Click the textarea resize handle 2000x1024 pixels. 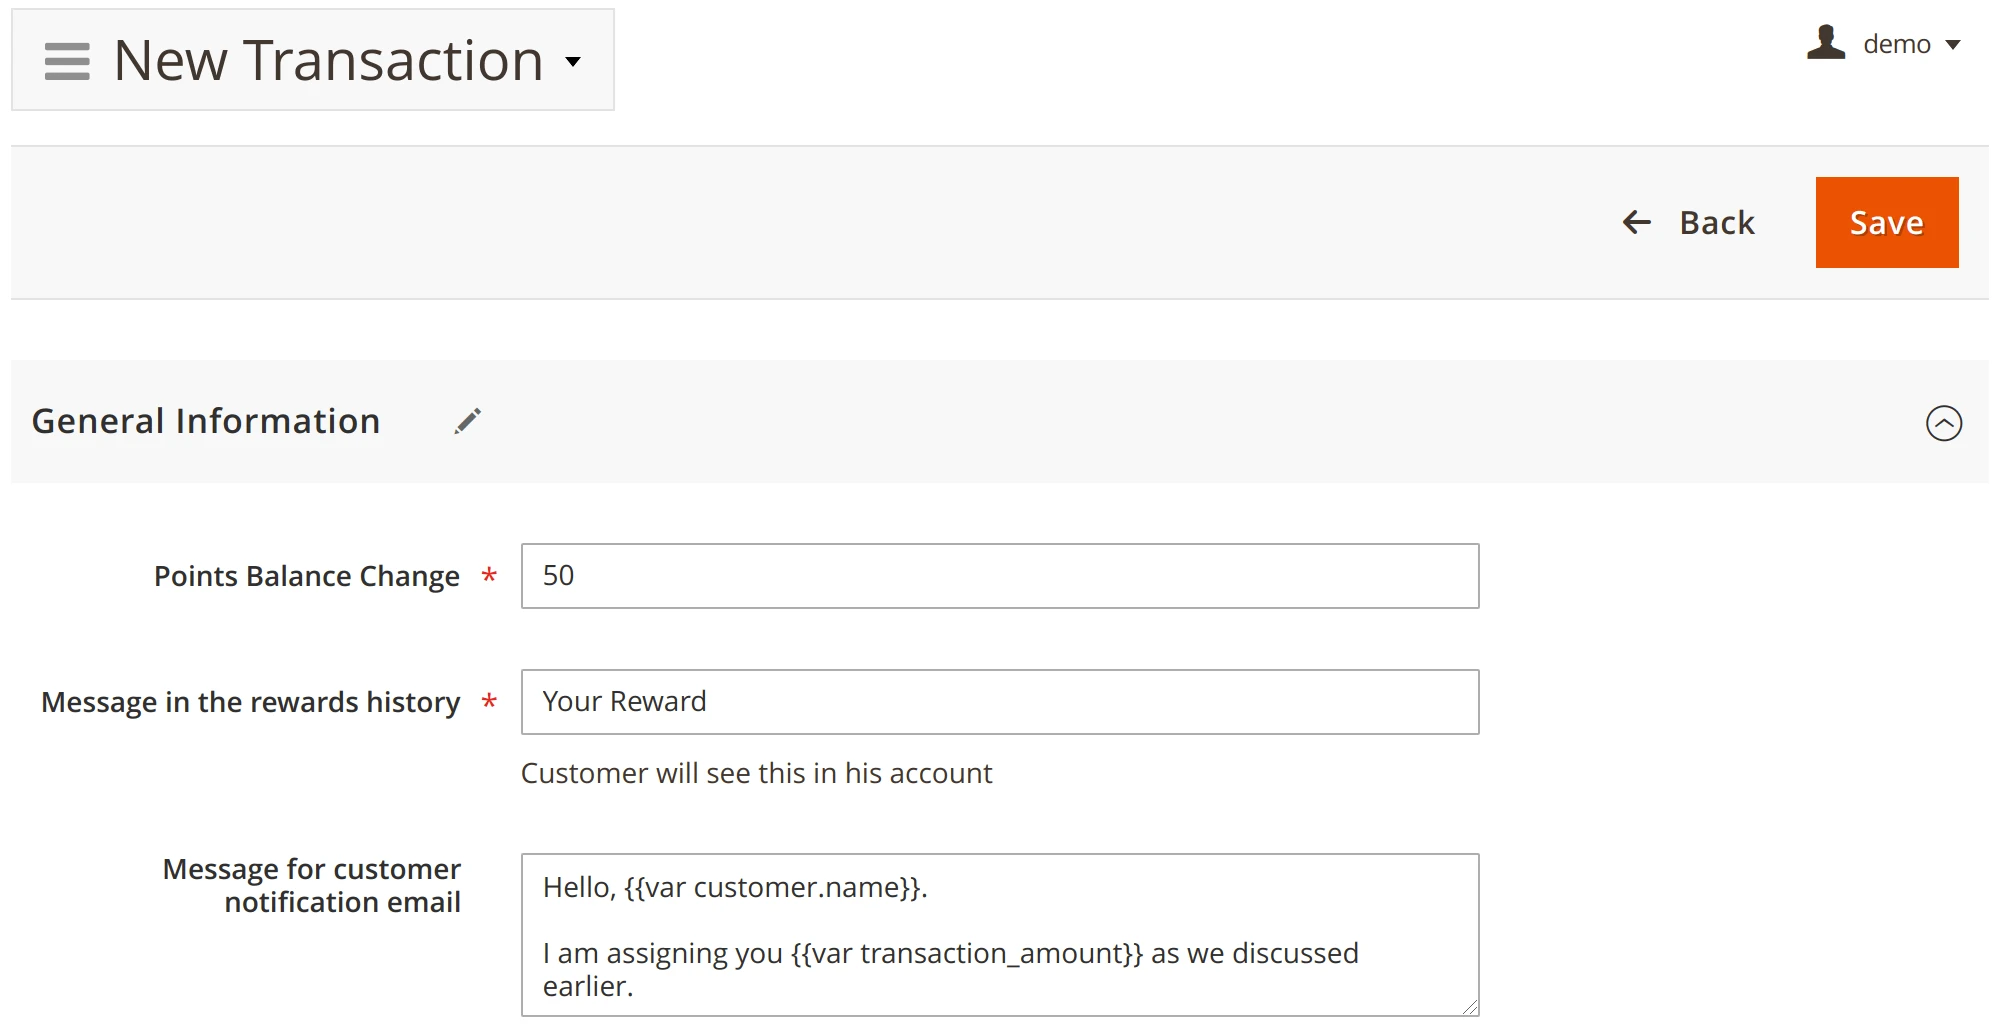[1470, 1006]
